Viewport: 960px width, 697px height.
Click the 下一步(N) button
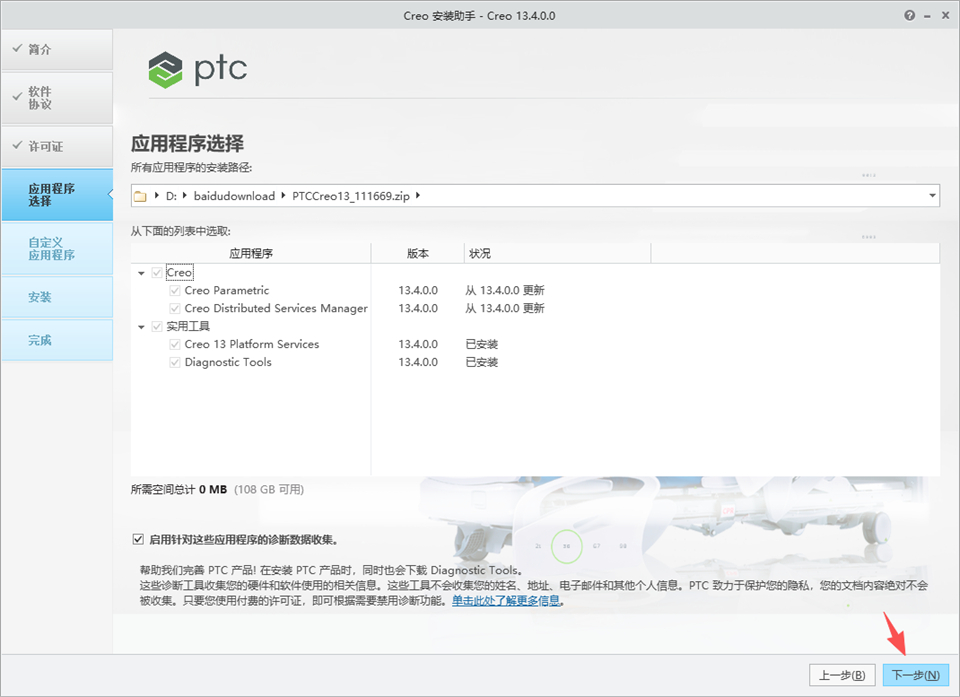tap(915, 675)
